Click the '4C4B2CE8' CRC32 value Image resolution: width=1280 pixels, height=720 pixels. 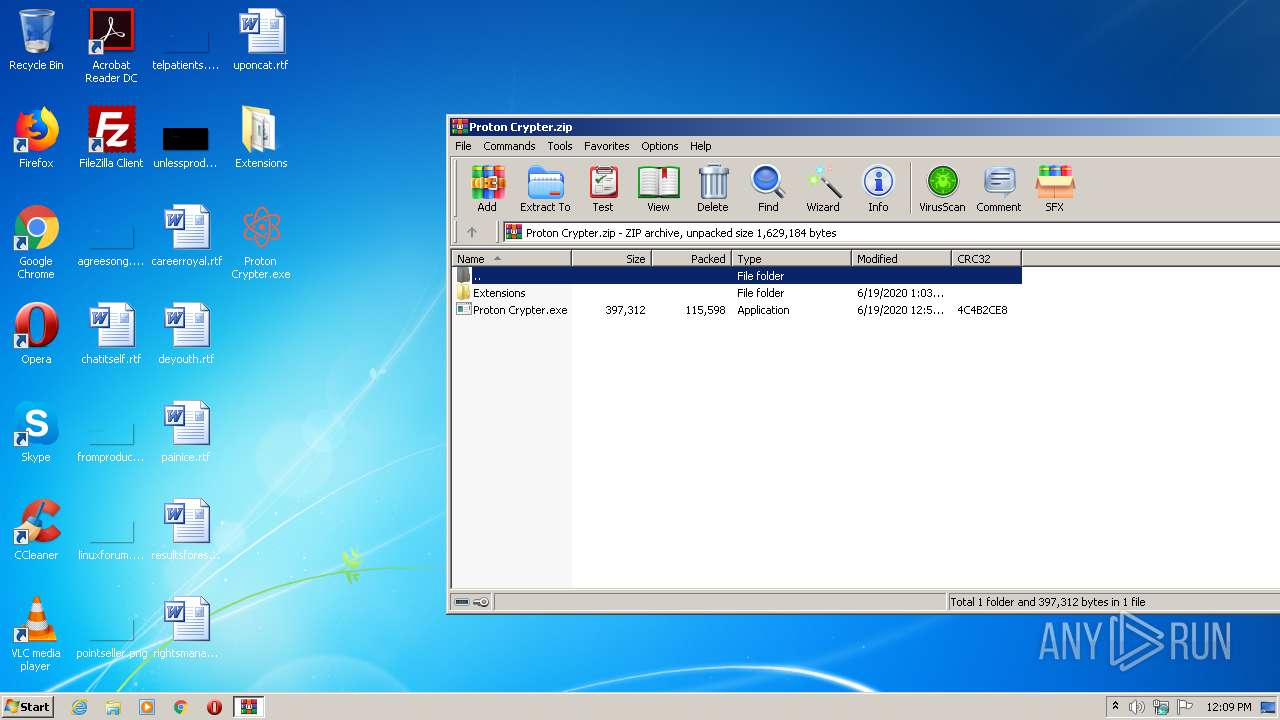[x=982, y=310]
